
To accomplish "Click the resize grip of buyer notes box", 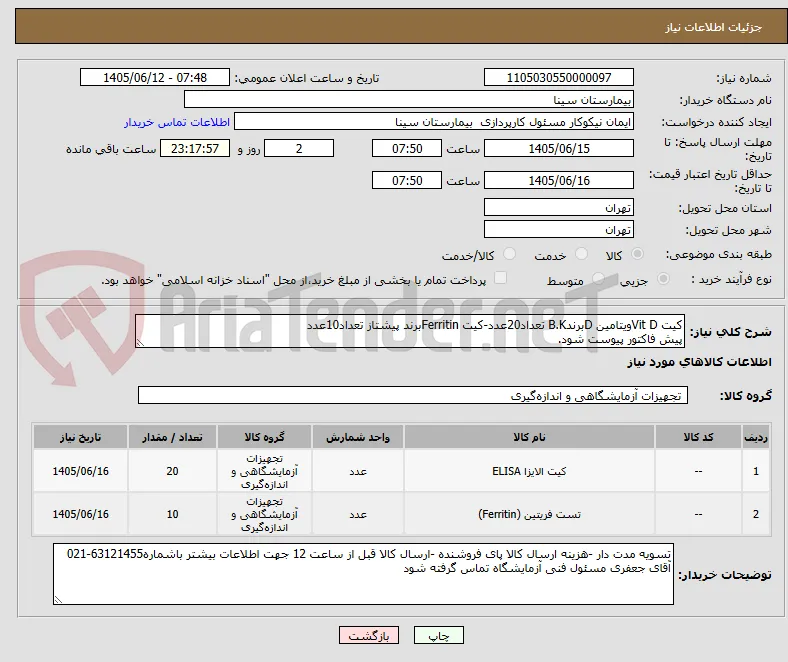I will pyautogui.click(x=58, y=599).
